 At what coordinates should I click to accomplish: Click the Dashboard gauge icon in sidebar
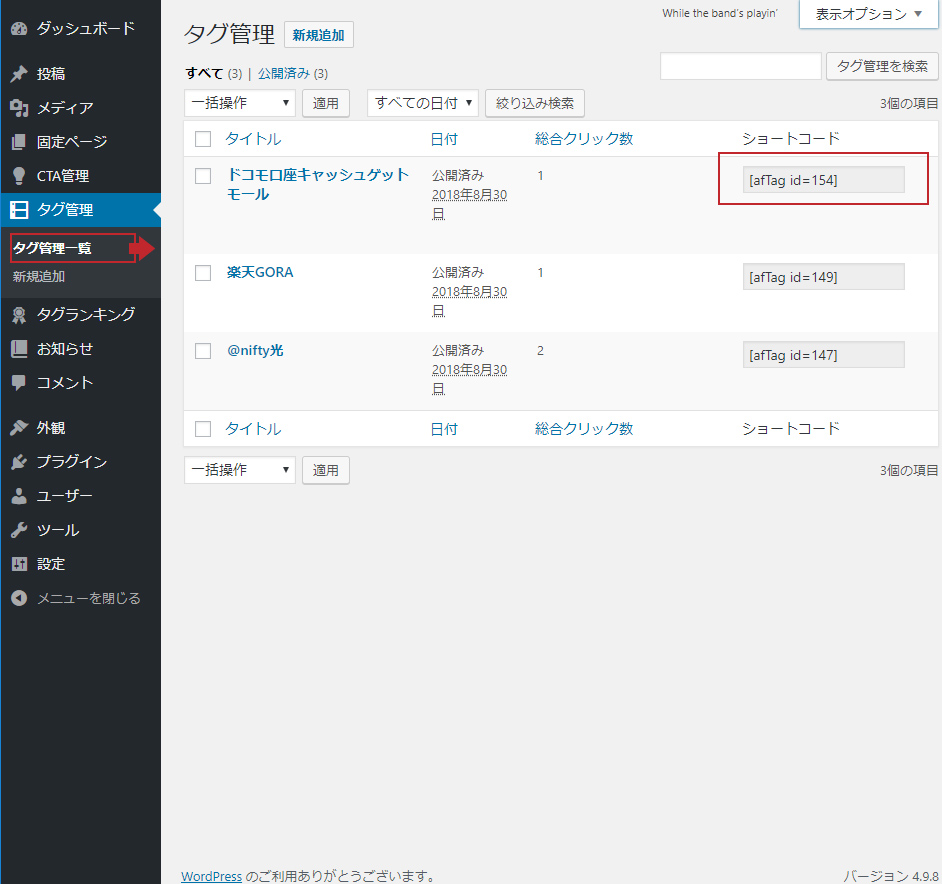tap(19, 28)
